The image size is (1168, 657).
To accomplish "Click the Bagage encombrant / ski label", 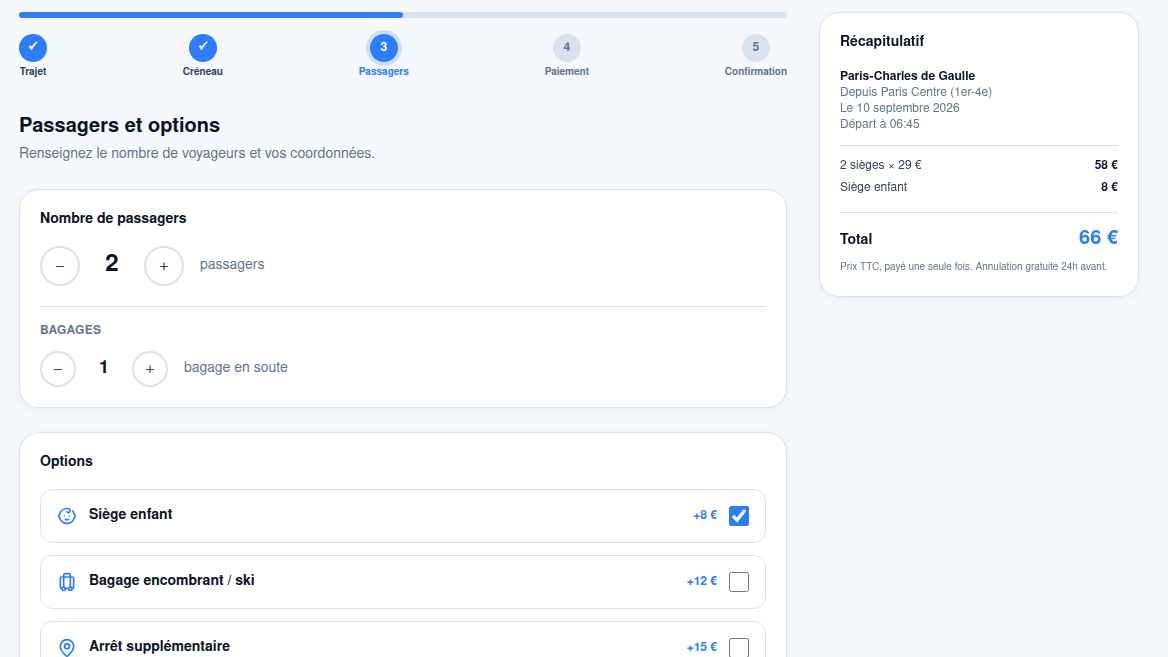I will tap(172, 580).
